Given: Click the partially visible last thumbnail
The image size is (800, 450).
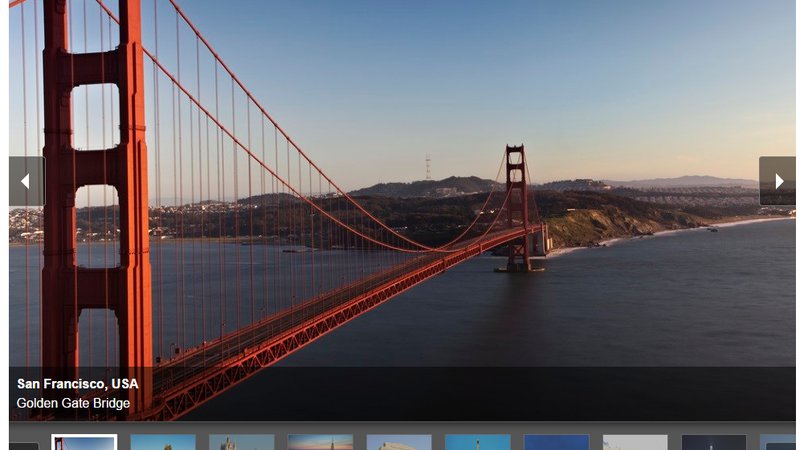Looking at the screenshot, I should [779, 442].
